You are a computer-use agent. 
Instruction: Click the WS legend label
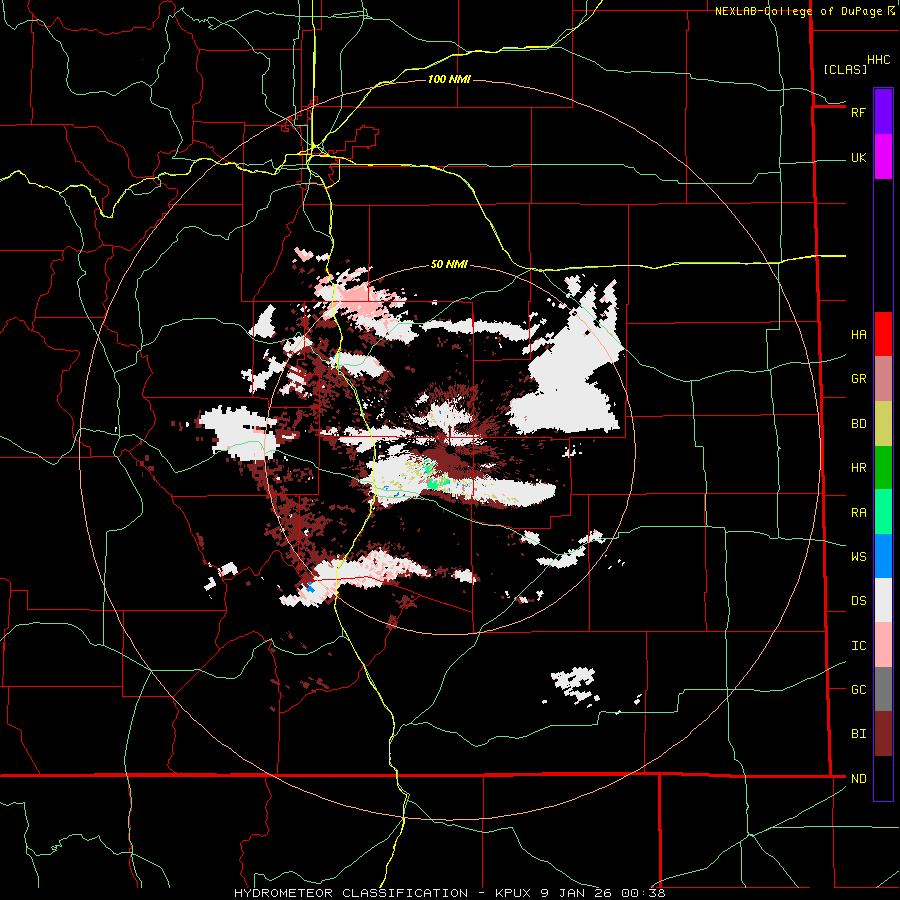click(x=858, y=557)
